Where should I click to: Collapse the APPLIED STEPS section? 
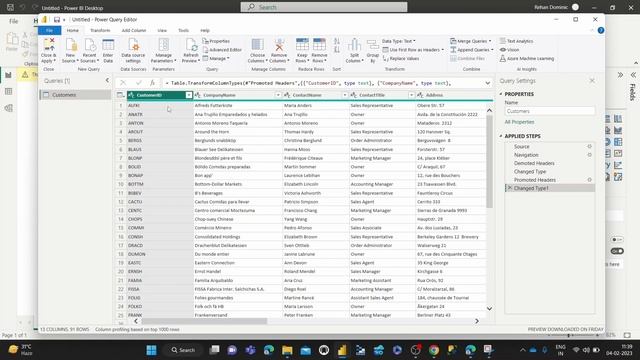[501, 136]
